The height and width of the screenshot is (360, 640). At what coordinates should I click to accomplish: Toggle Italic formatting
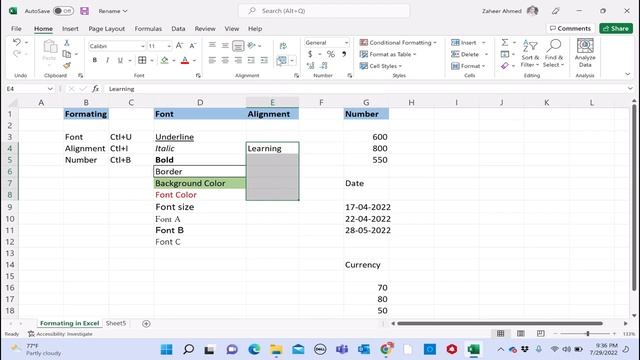107,60
